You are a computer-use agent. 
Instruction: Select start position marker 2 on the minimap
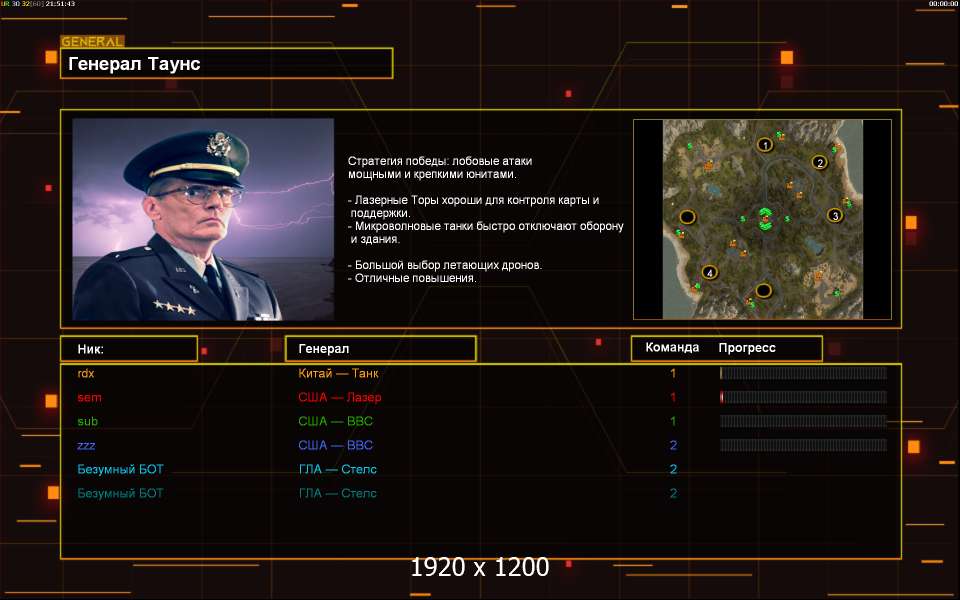820,162
